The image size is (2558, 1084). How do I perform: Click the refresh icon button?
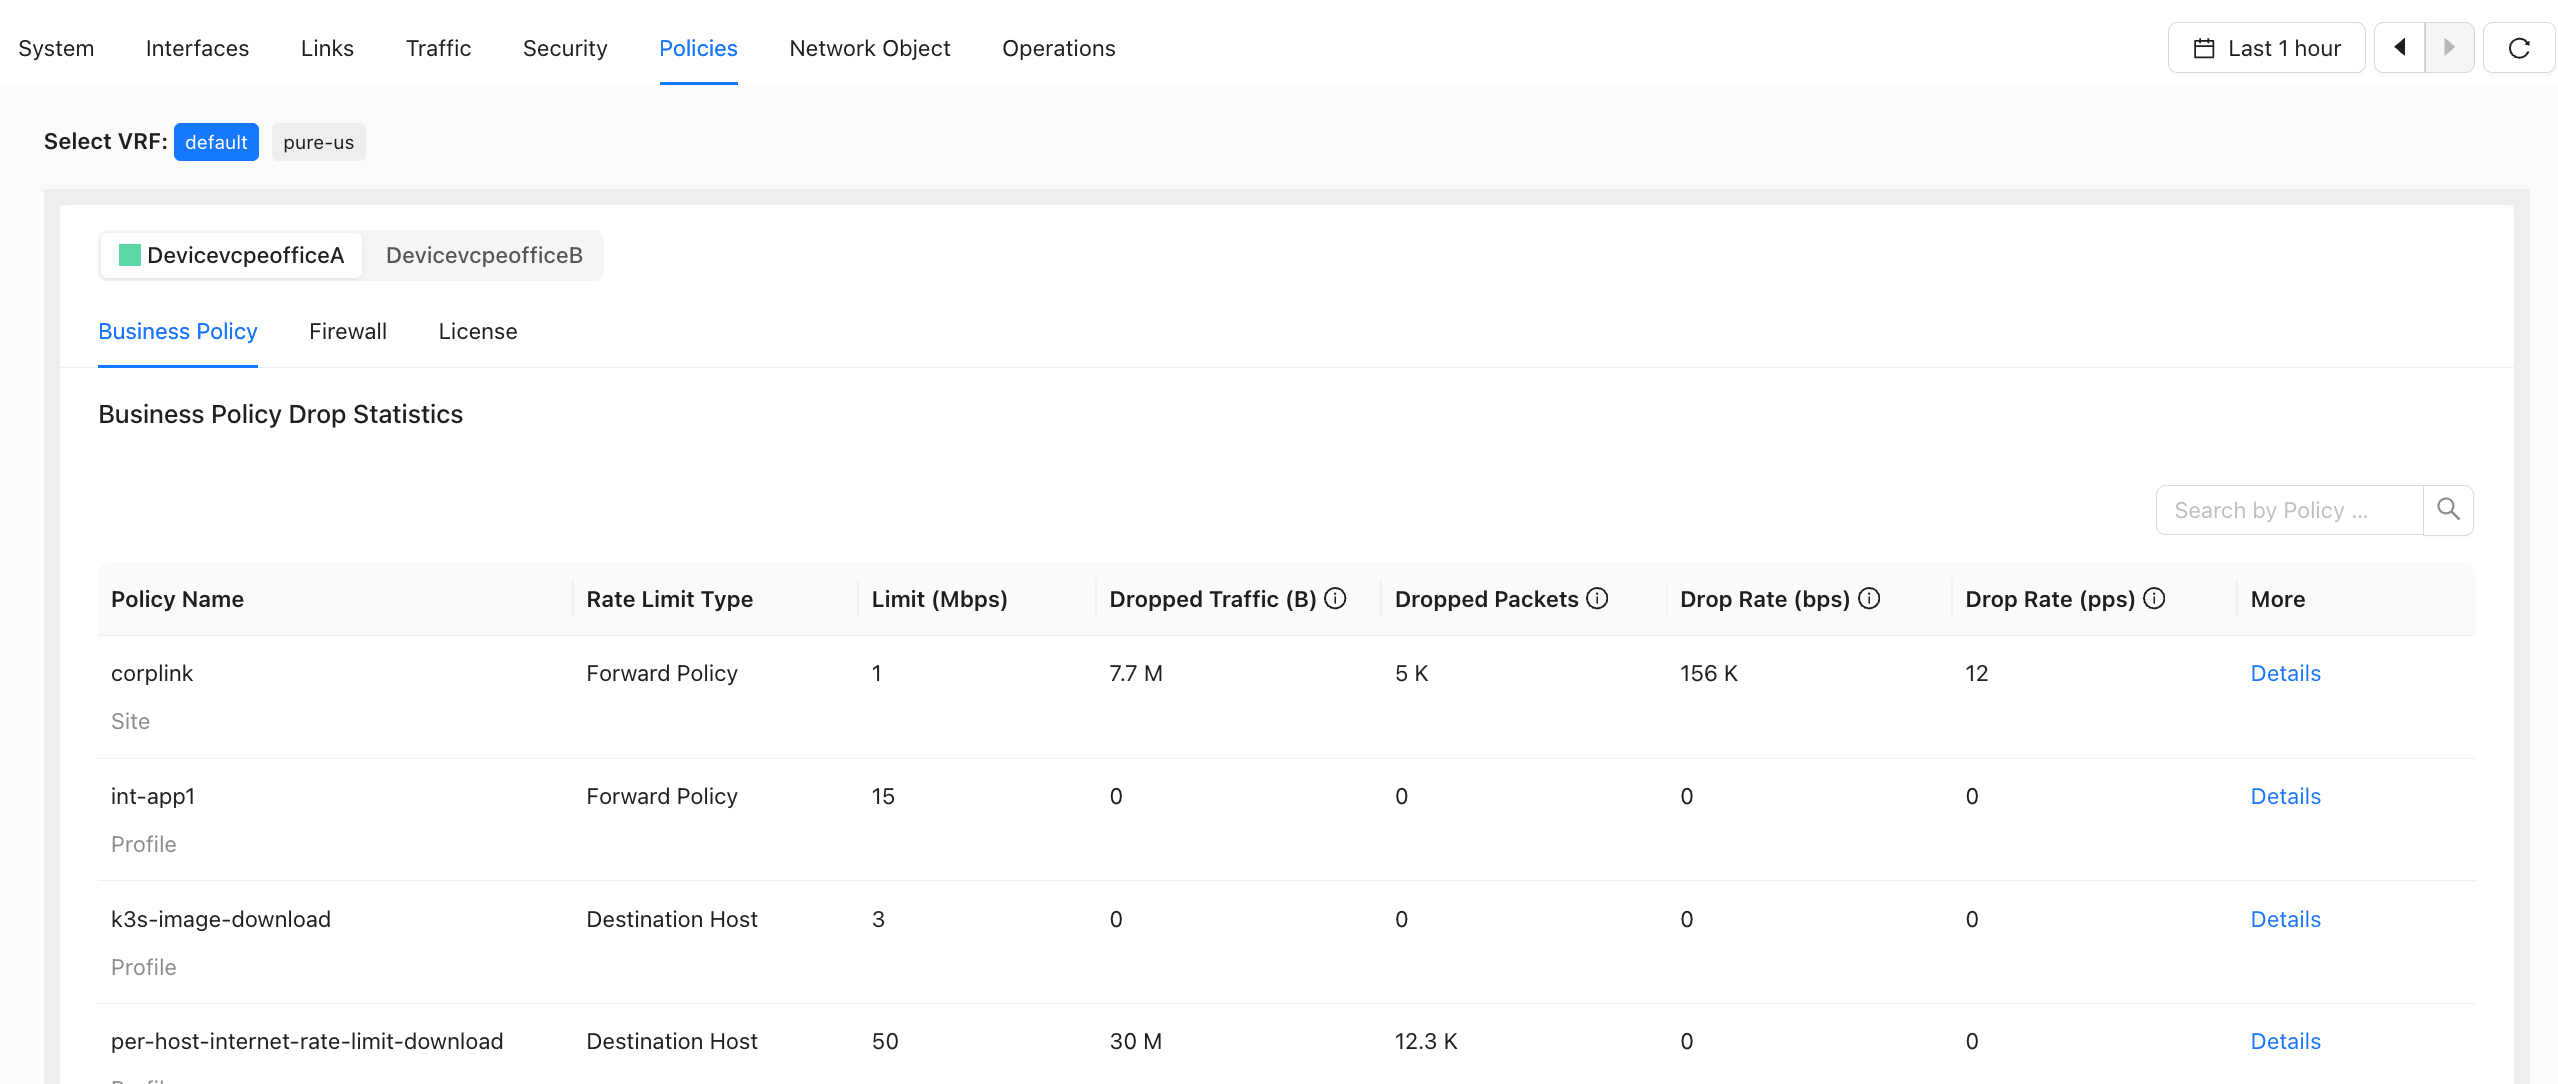click(2519, 48)
